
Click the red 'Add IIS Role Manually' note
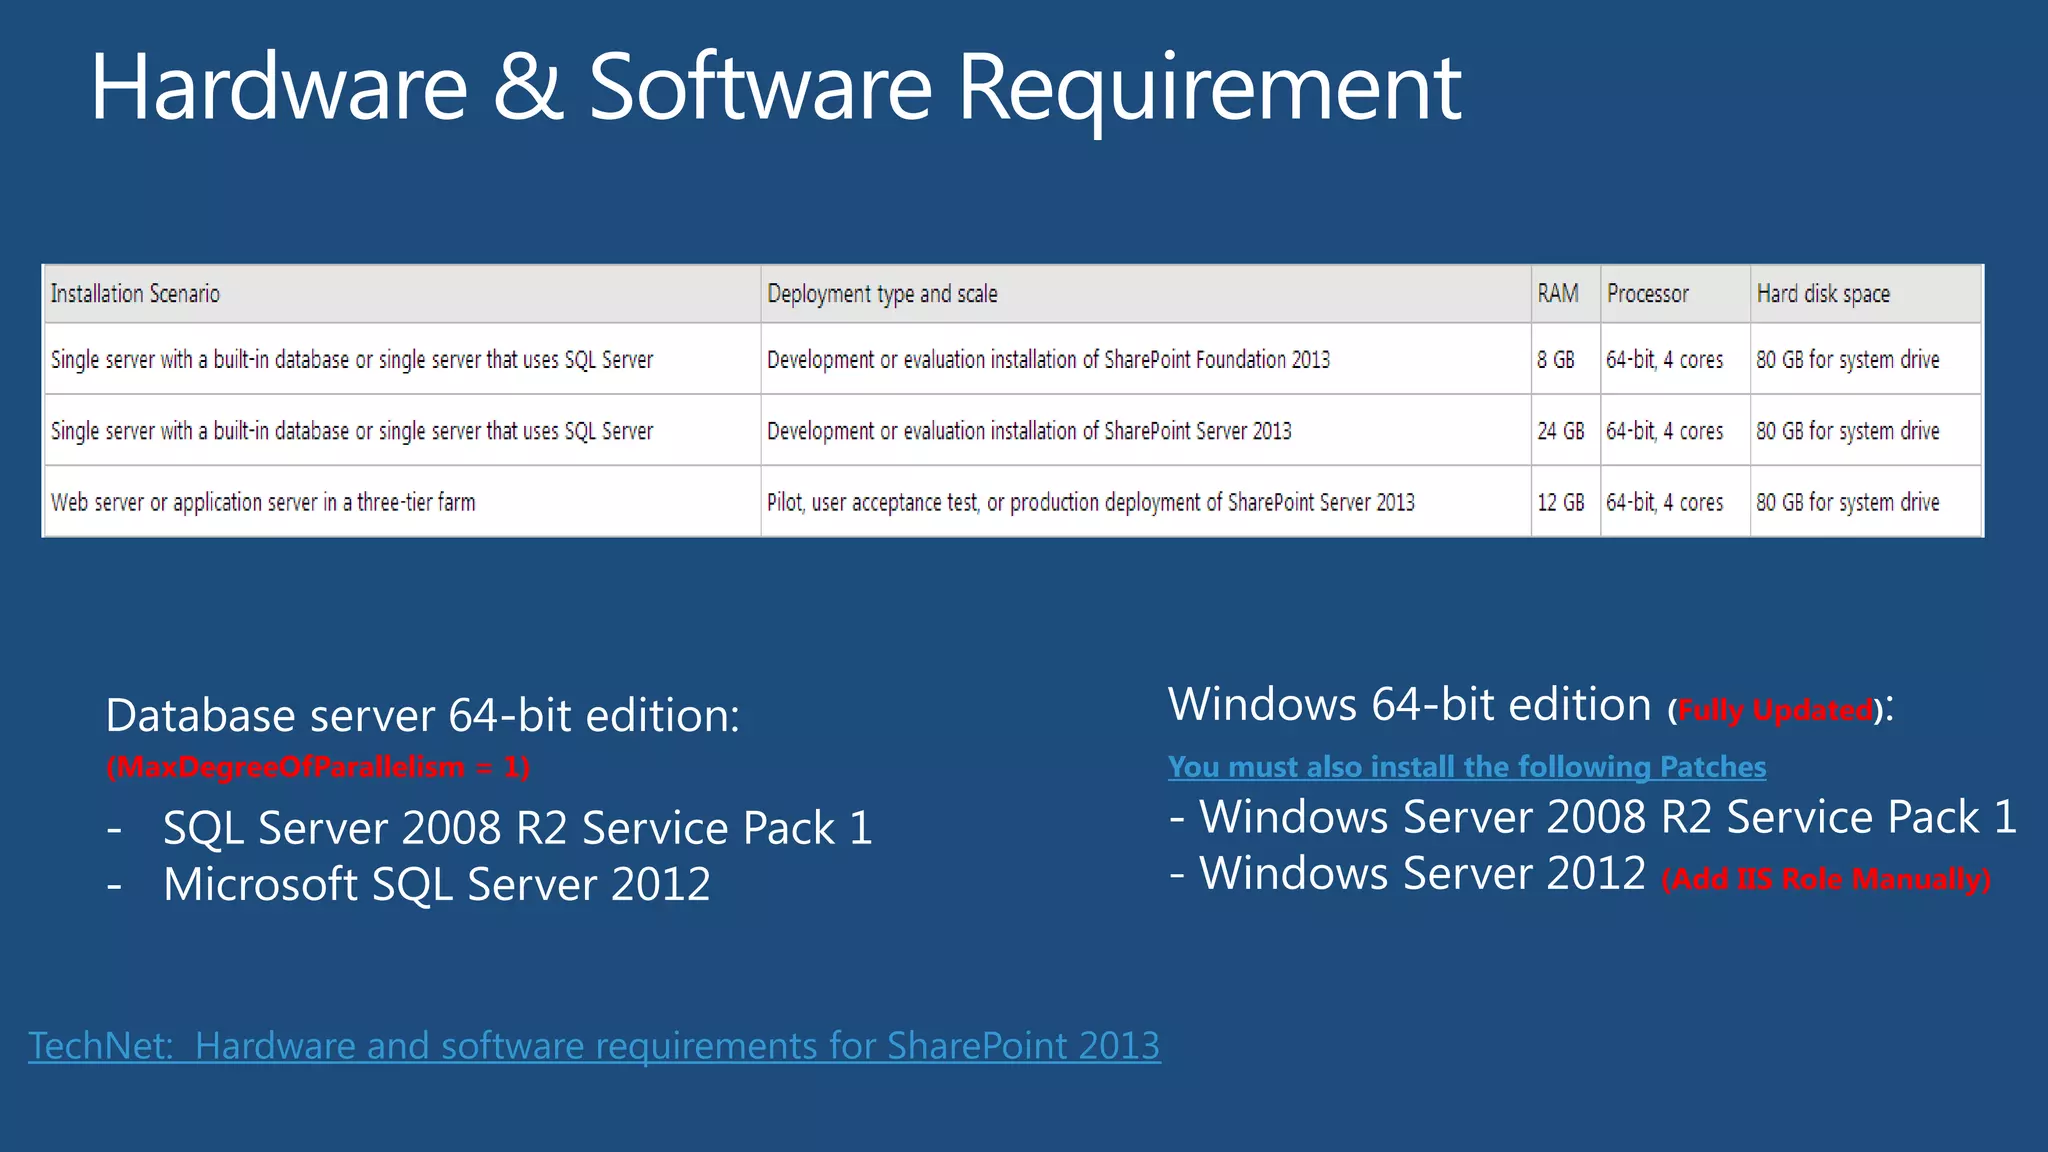tap(1826, 880)
